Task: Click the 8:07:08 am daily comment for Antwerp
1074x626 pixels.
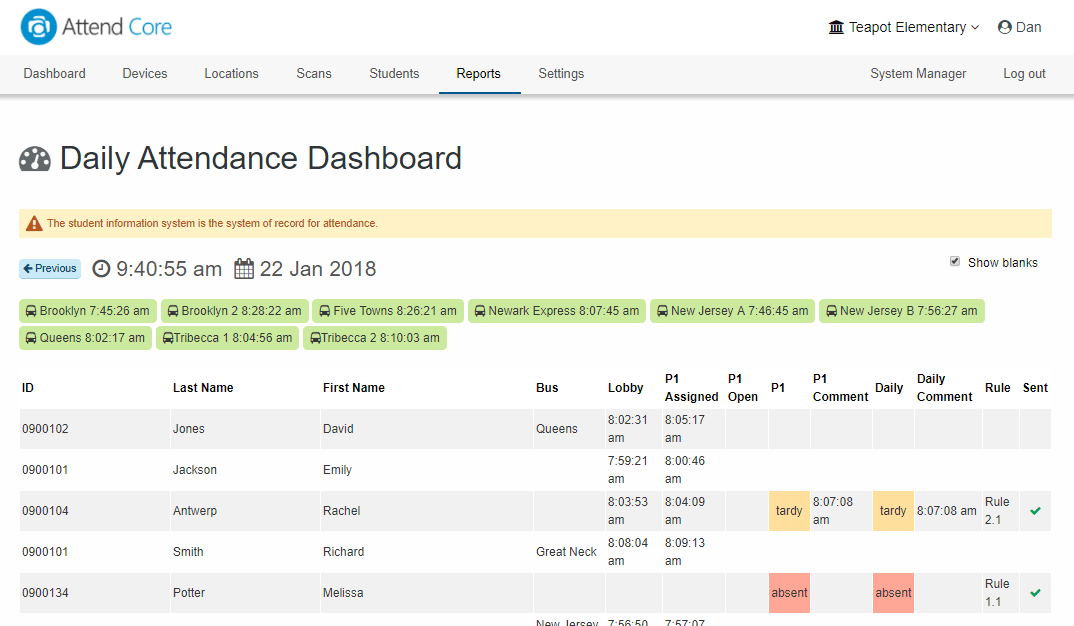Action: [x=947, y=511]
